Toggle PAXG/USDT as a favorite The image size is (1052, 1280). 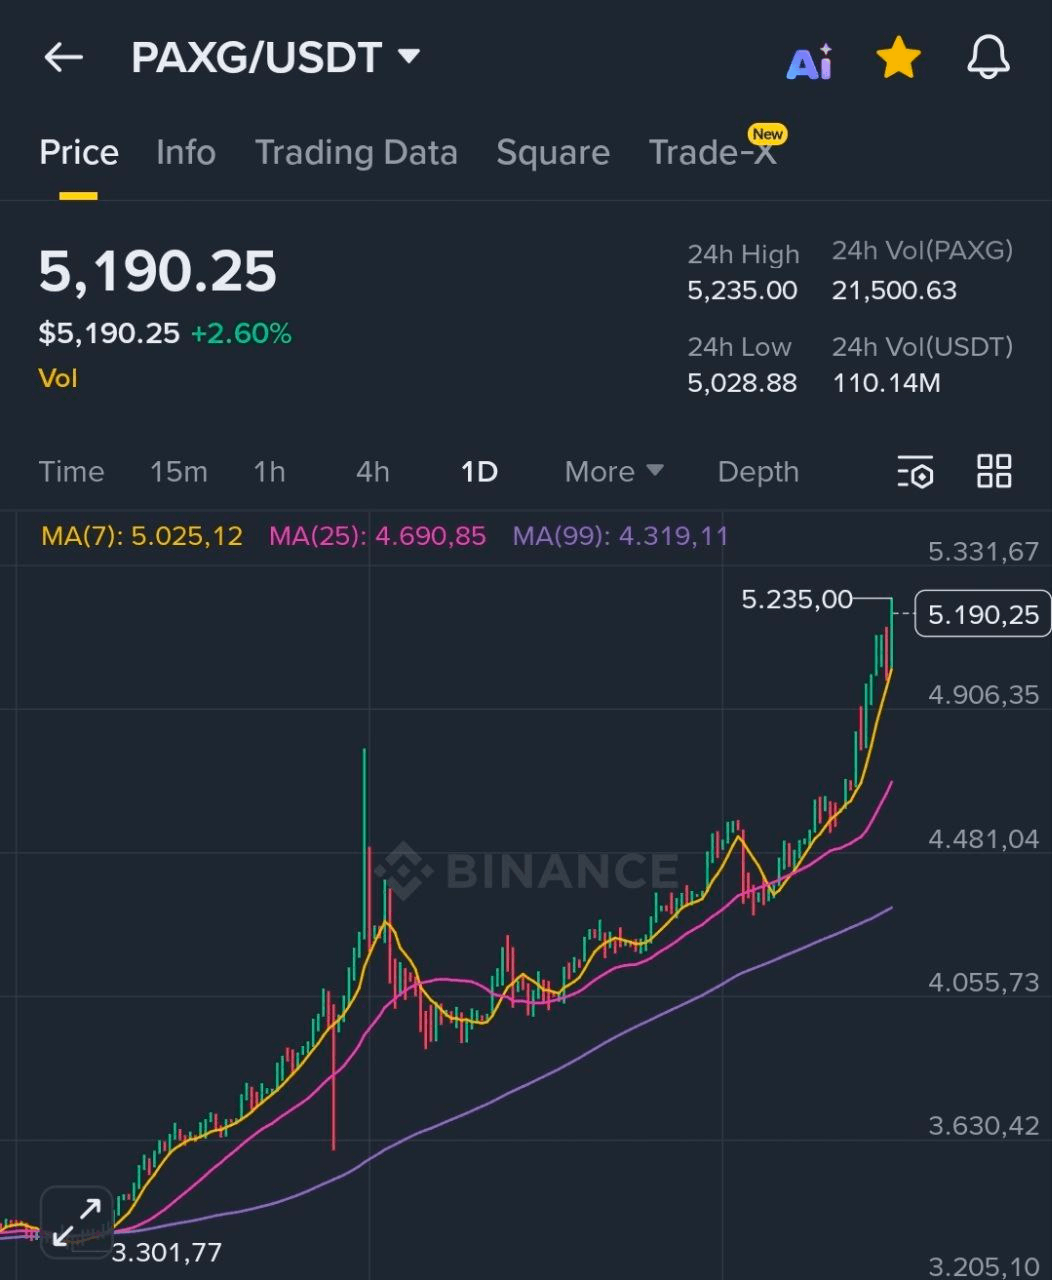click(x=897, y=57)
